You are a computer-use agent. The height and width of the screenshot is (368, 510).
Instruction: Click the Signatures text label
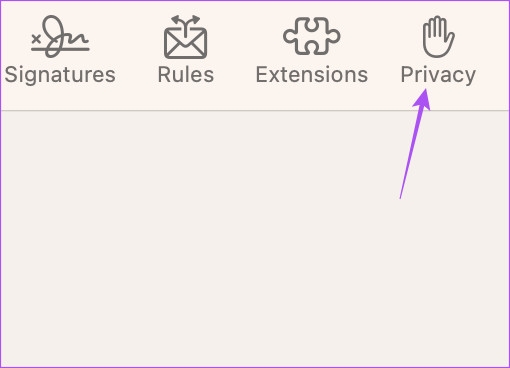60,75
